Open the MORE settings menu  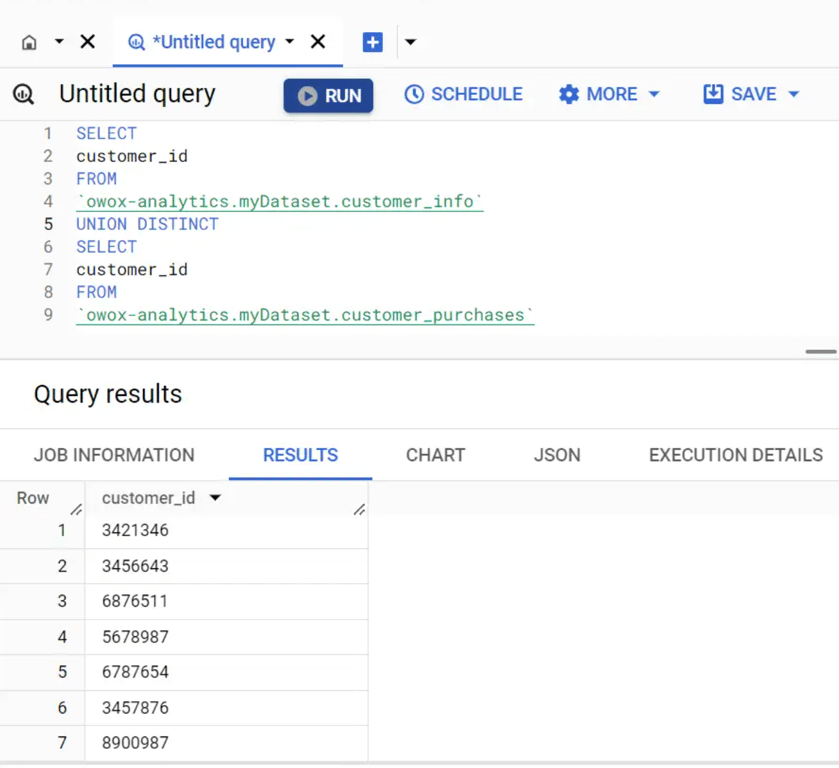[609, 94]
